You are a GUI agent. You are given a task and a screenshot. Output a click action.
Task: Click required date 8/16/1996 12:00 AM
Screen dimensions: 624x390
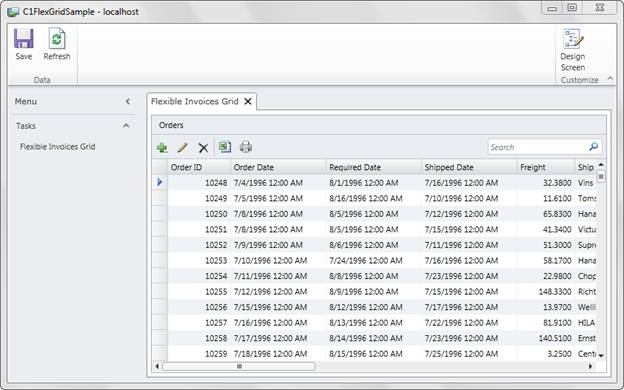pyautogui.click(x=366, y=198)
